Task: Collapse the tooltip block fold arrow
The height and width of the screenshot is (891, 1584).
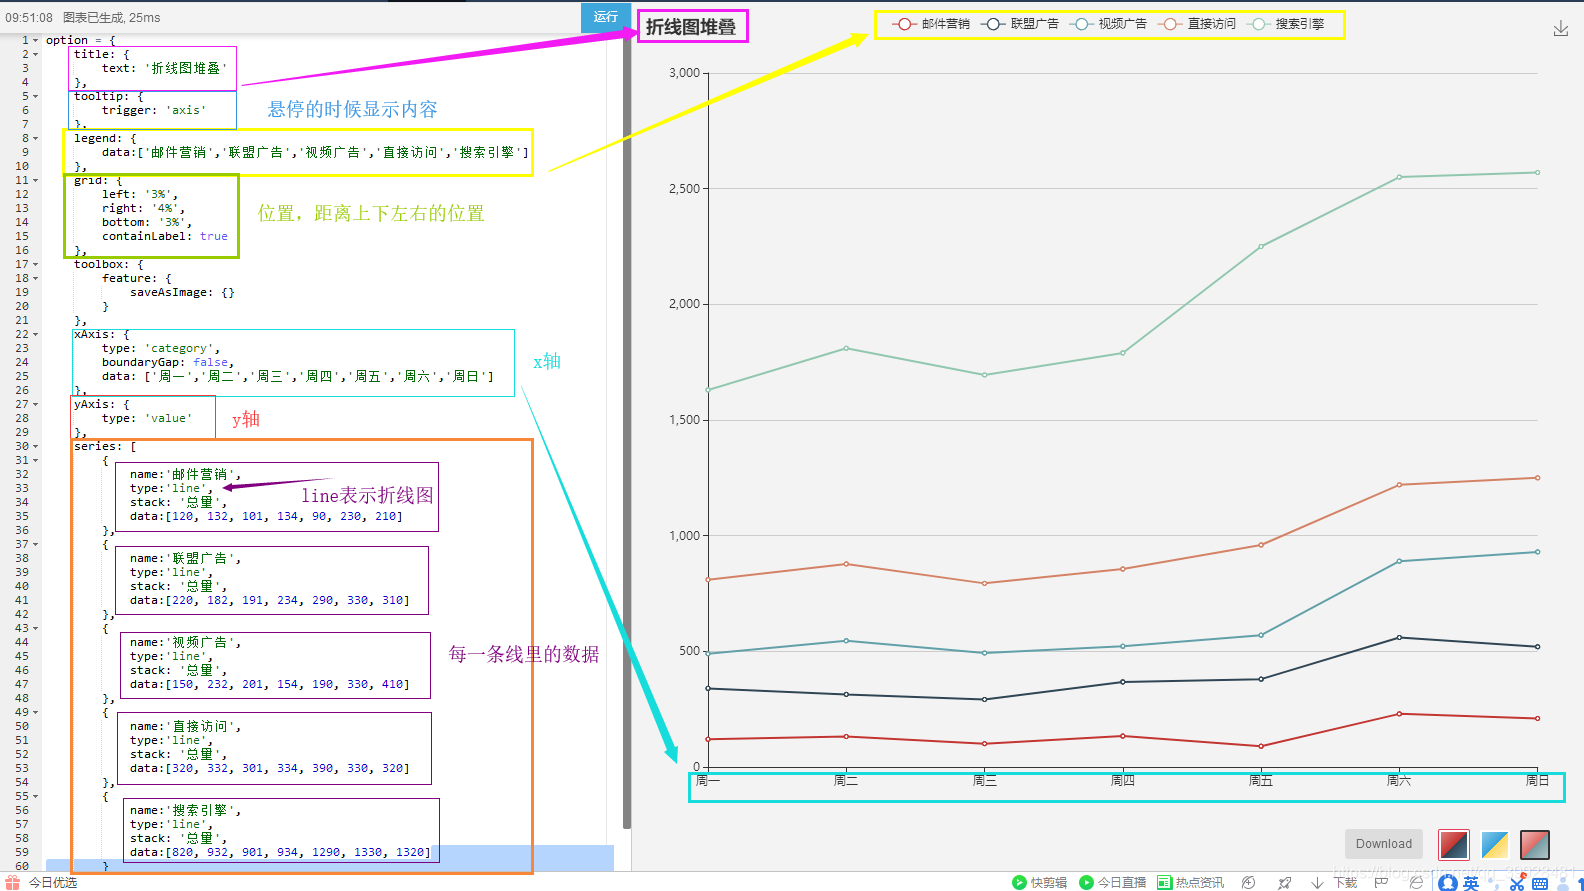Action: tap(36, 97)
